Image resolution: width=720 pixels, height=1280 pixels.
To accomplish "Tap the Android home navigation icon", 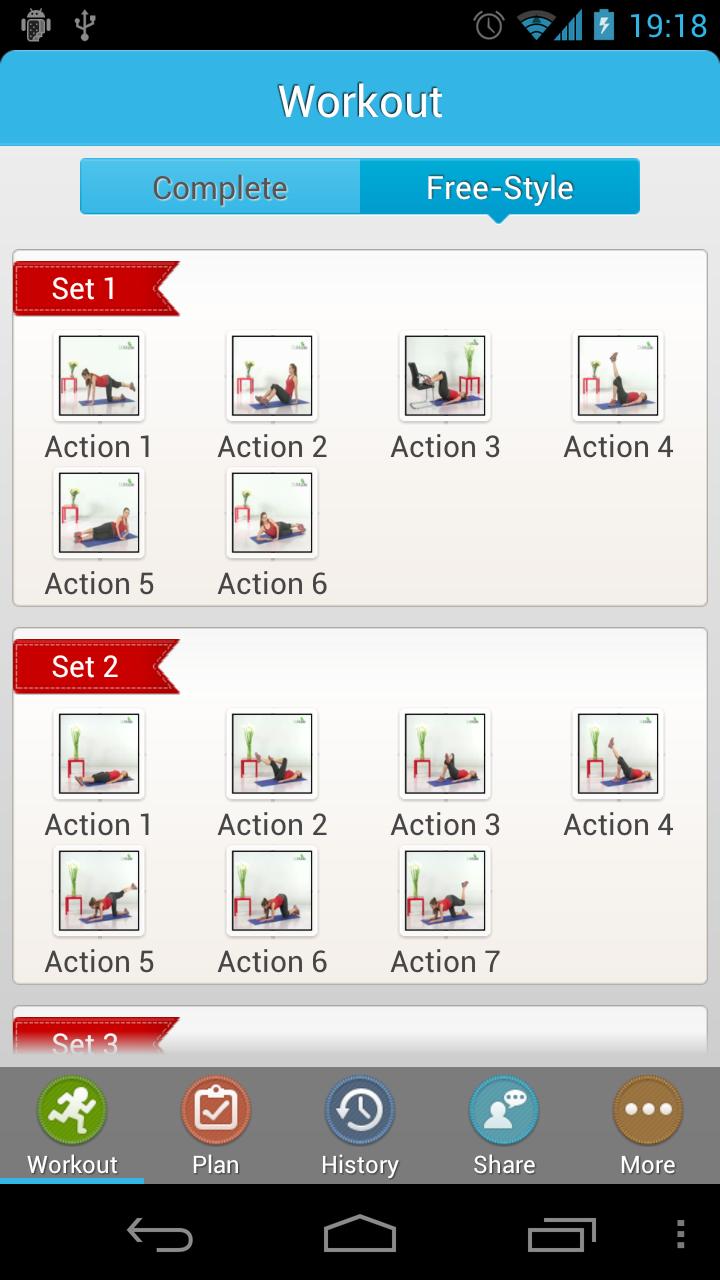I will click(360, 1234).
